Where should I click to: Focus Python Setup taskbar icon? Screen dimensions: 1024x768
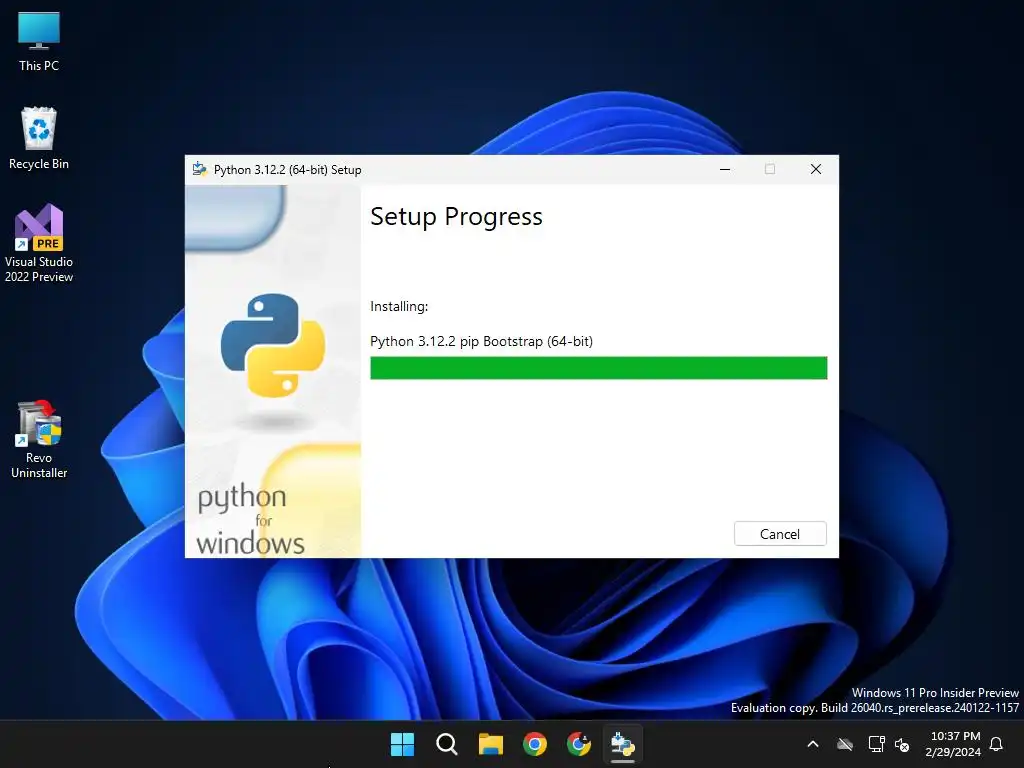coord(622,744)
